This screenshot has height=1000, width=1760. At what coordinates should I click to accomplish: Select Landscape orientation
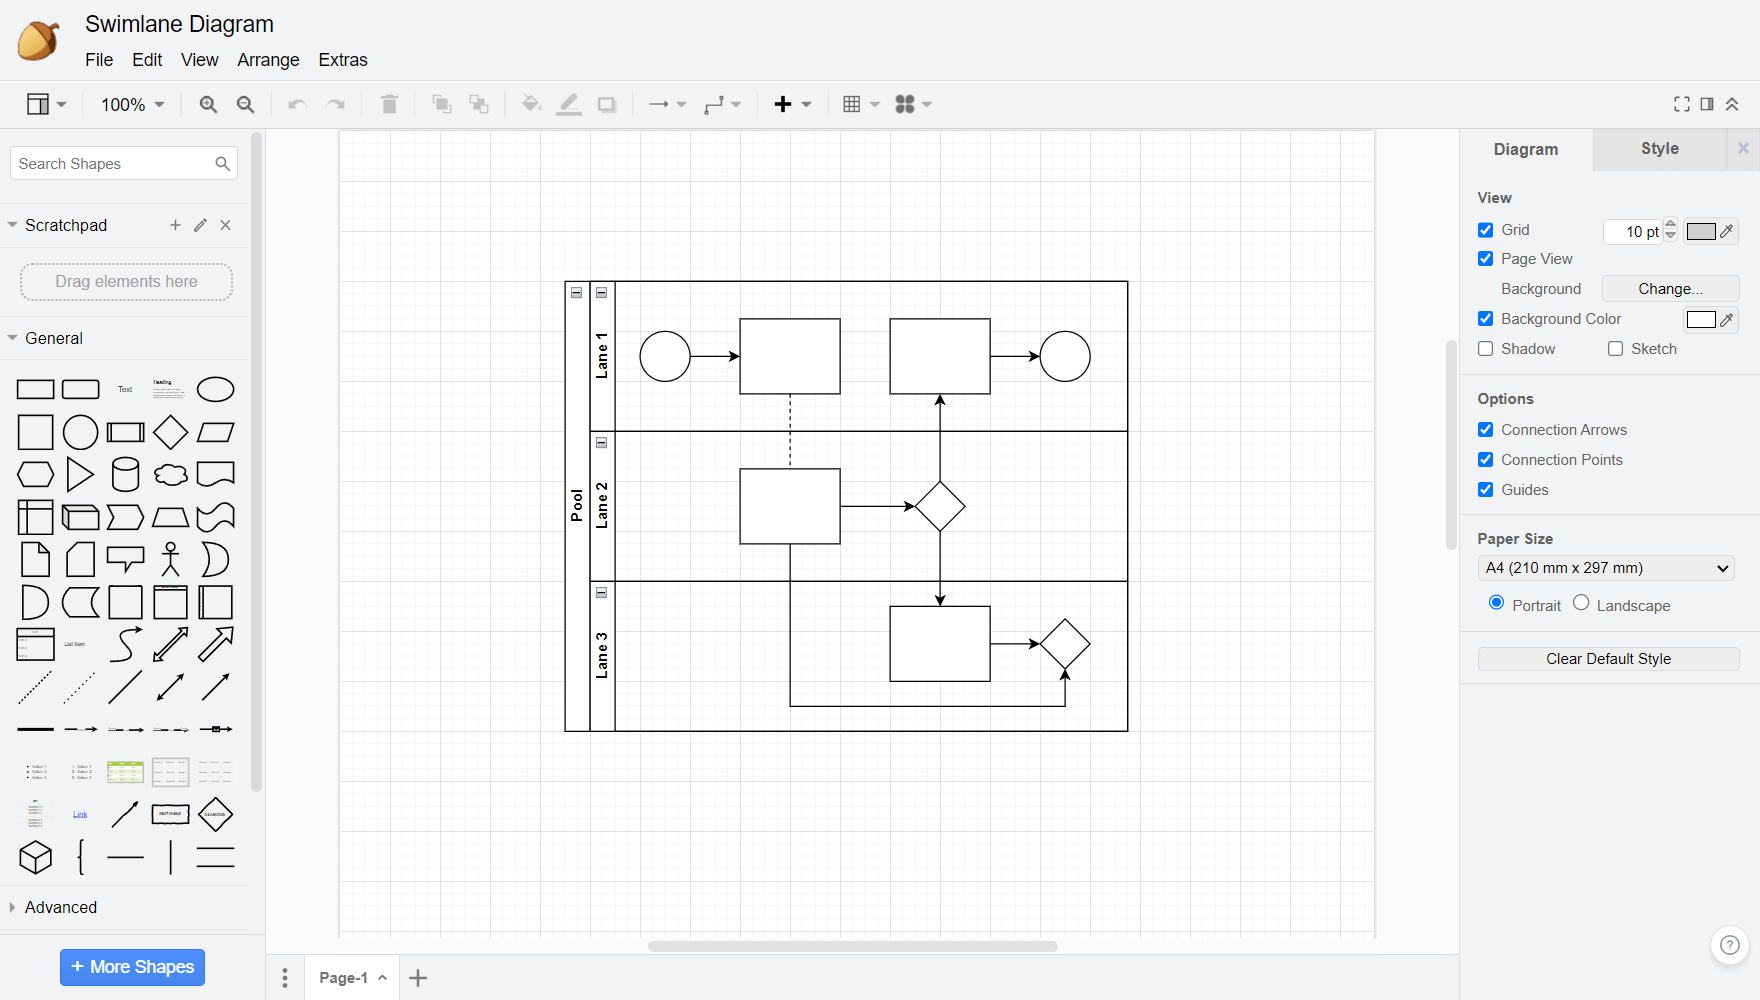pos(1581,603)
